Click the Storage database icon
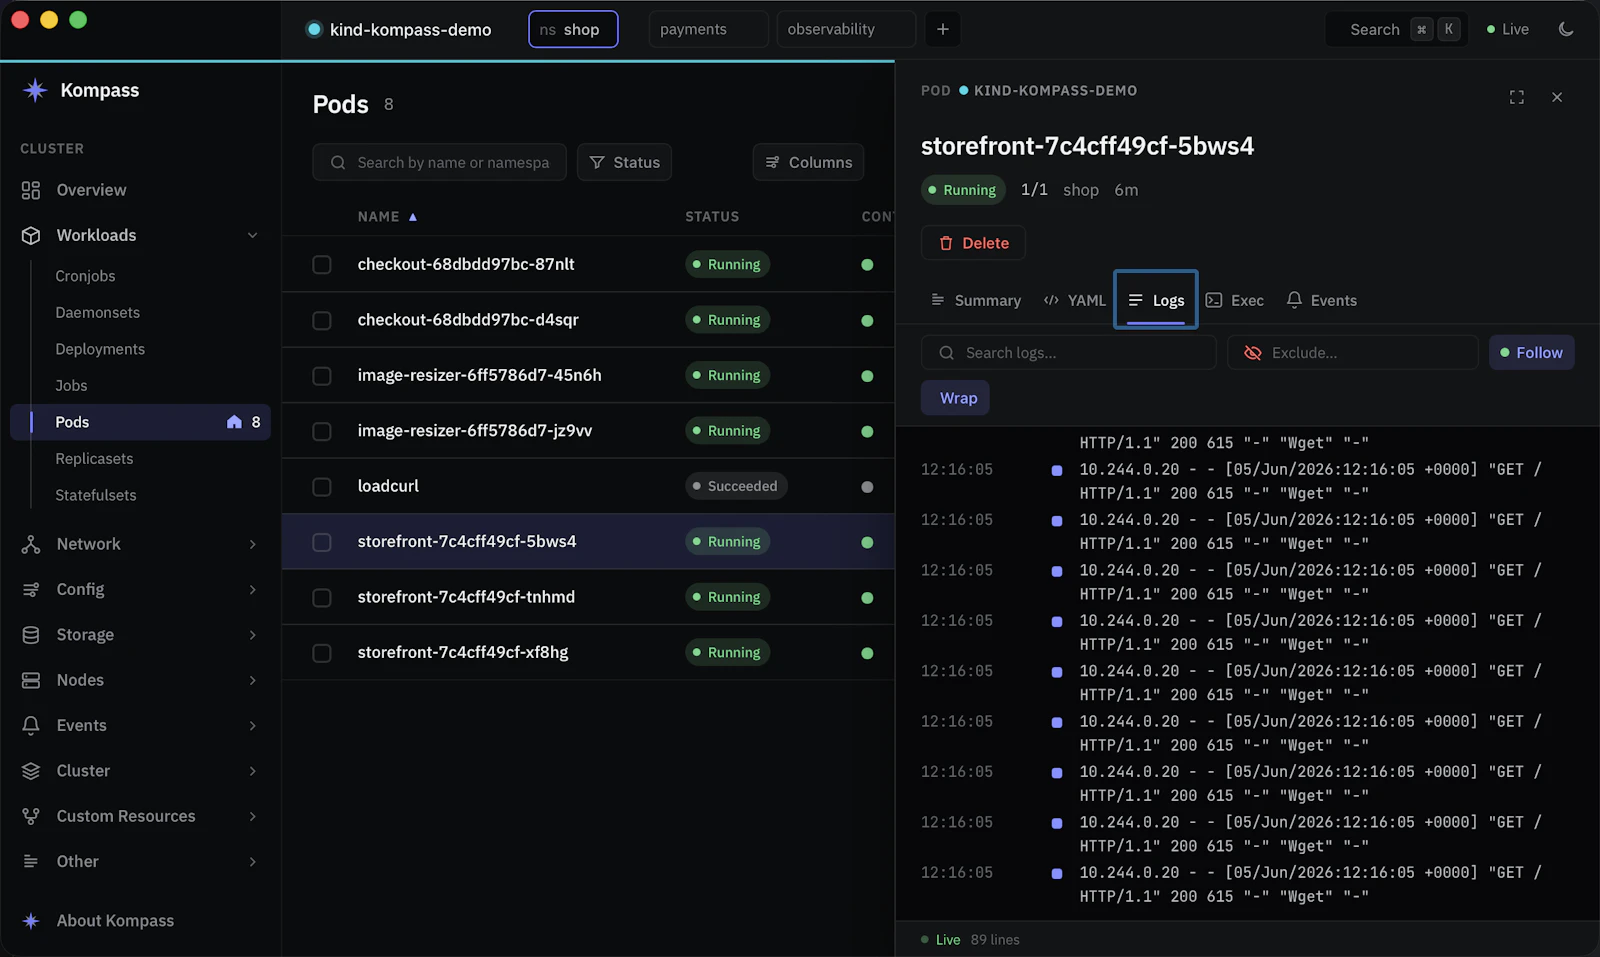 click(31, 635)
